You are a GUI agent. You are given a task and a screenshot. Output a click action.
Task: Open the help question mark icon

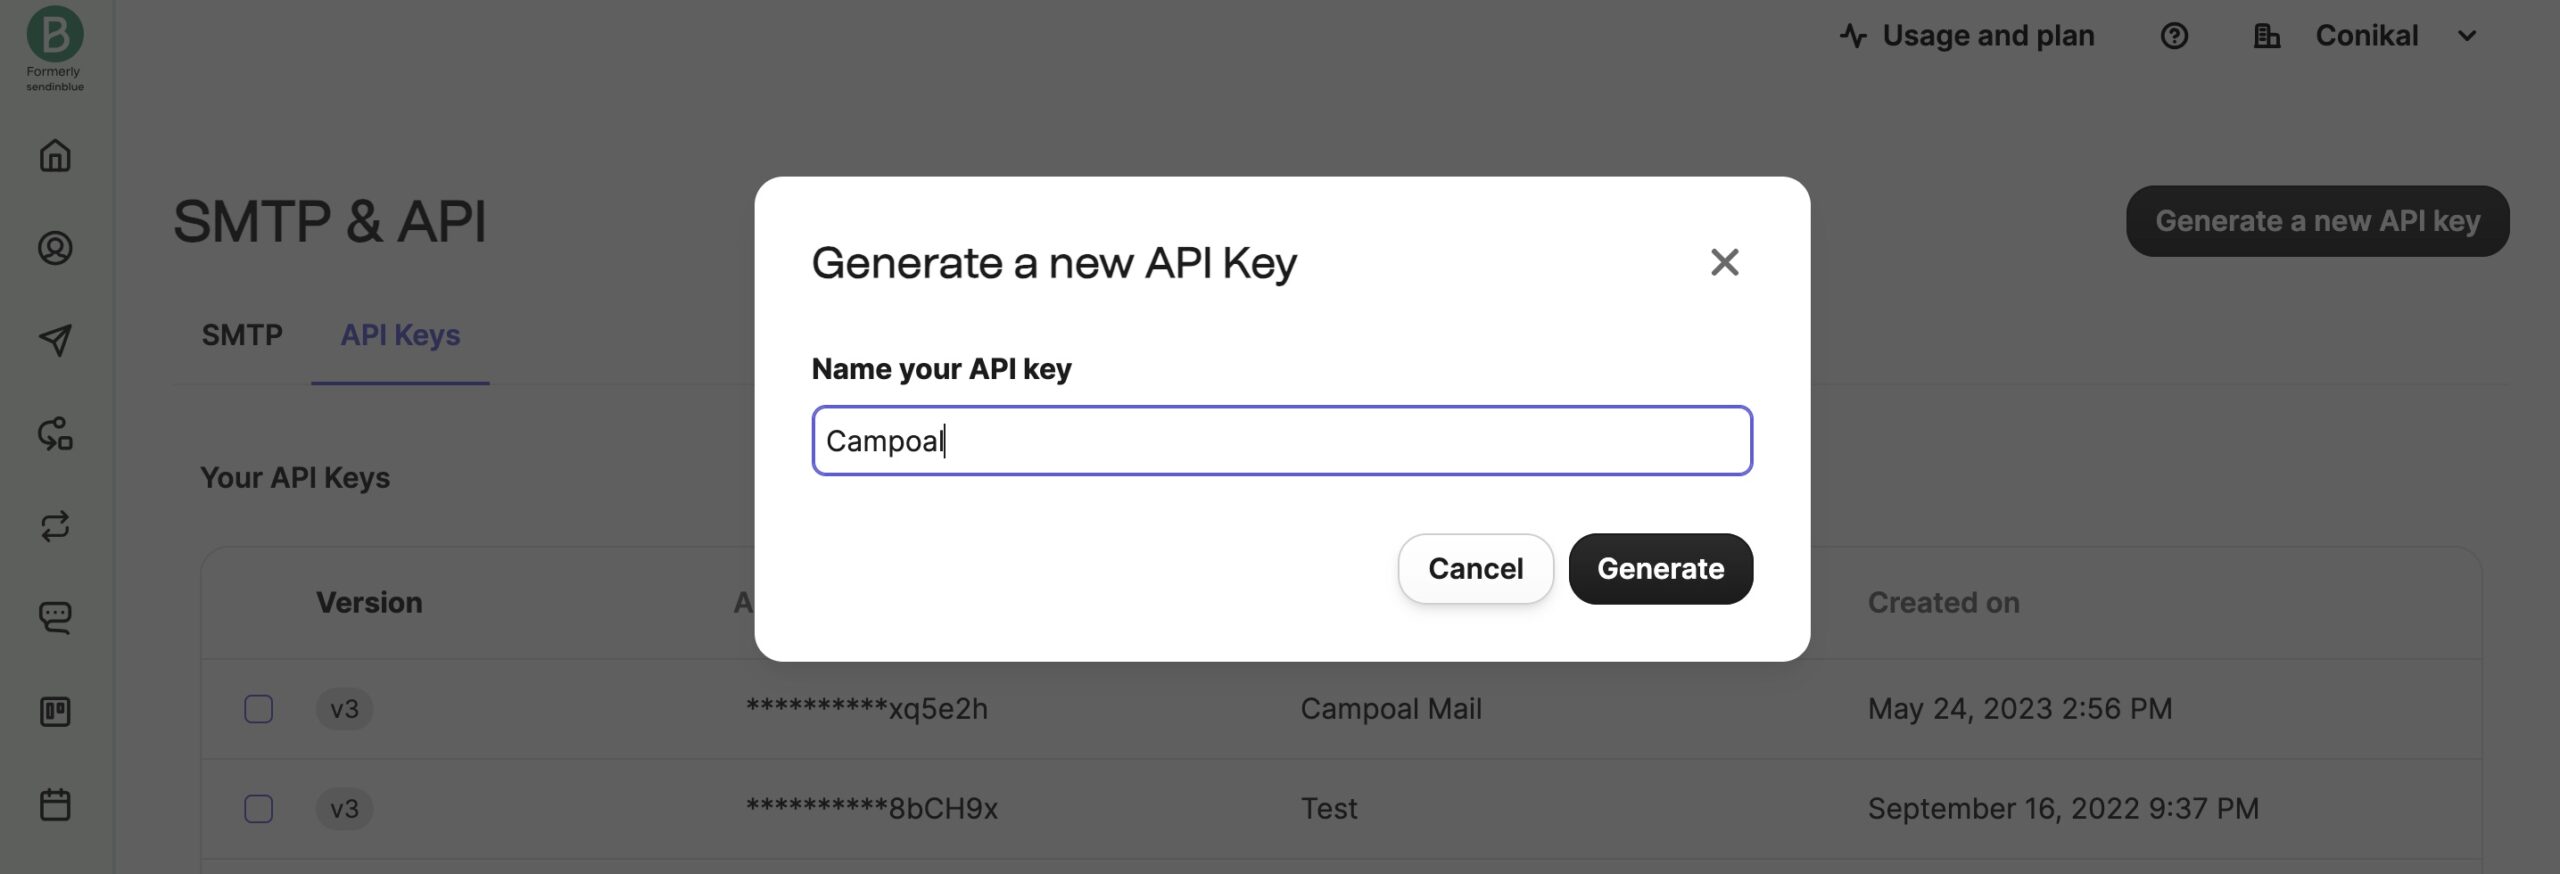2173,36
